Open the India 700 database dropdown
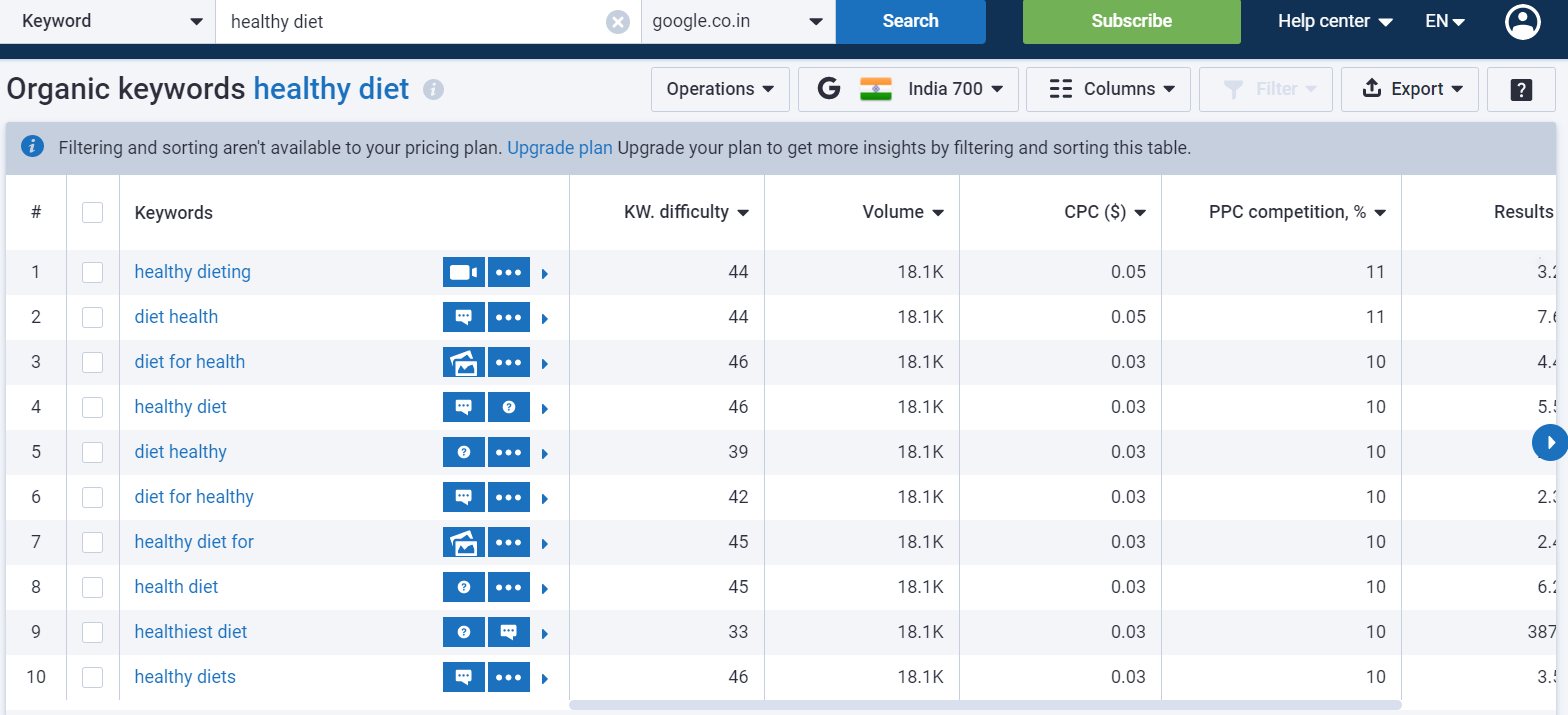This screenshot has width=1568, height=715. [x=908, y=89]
